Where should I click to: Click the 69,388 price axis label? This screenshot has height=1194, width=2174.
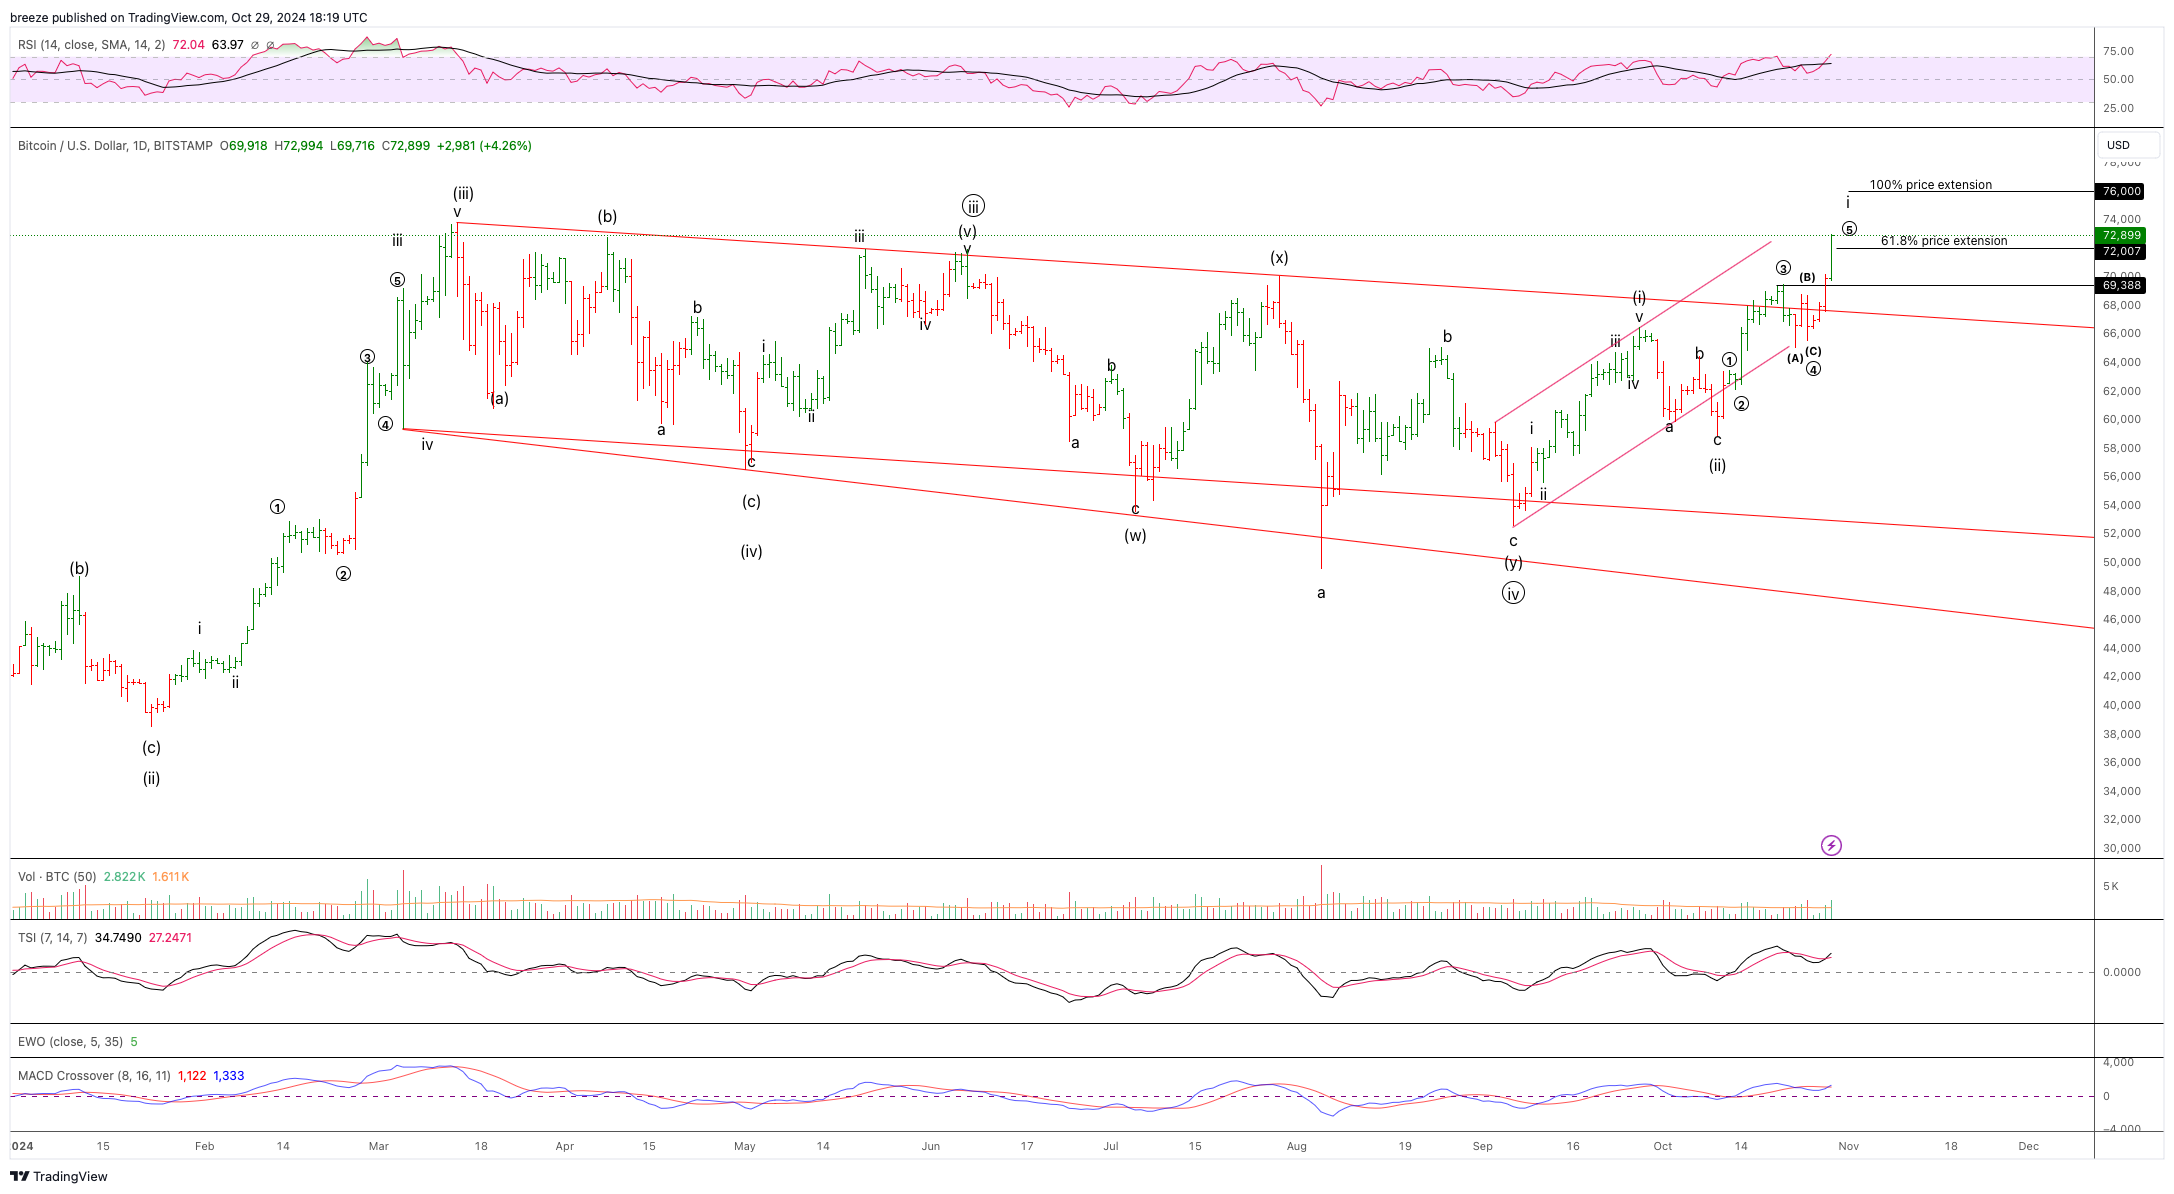point(2120,285)
